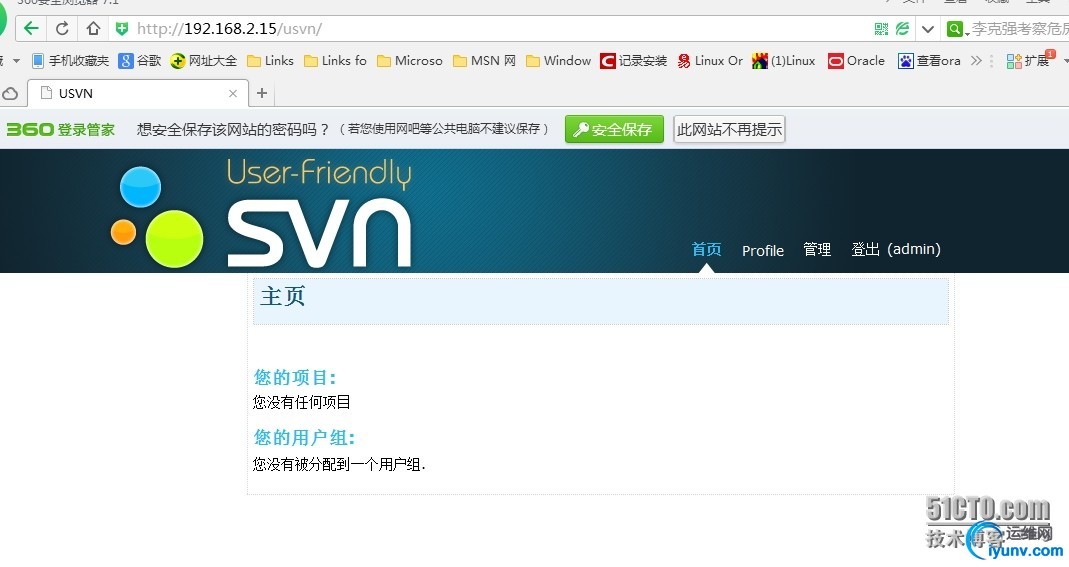1069x567 pixels.
Task: Open the Links fo bookmark folder
Action: 335,61
